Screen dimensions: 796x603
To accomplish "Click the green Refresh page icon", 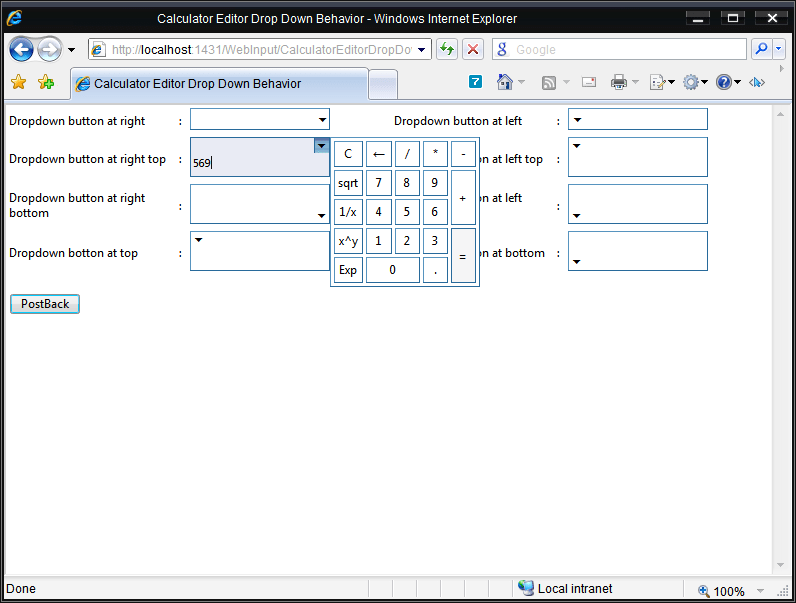I will pyautogui.click(x=446, y=49).
